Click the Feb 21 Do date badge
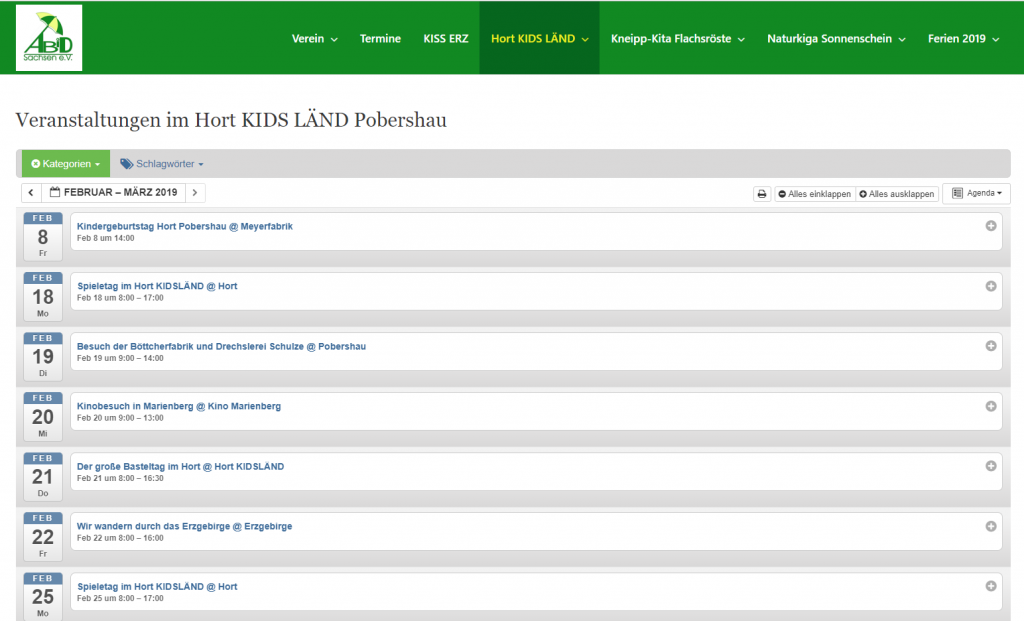Screen dimensions: 1024x621 tap(42, 477)
